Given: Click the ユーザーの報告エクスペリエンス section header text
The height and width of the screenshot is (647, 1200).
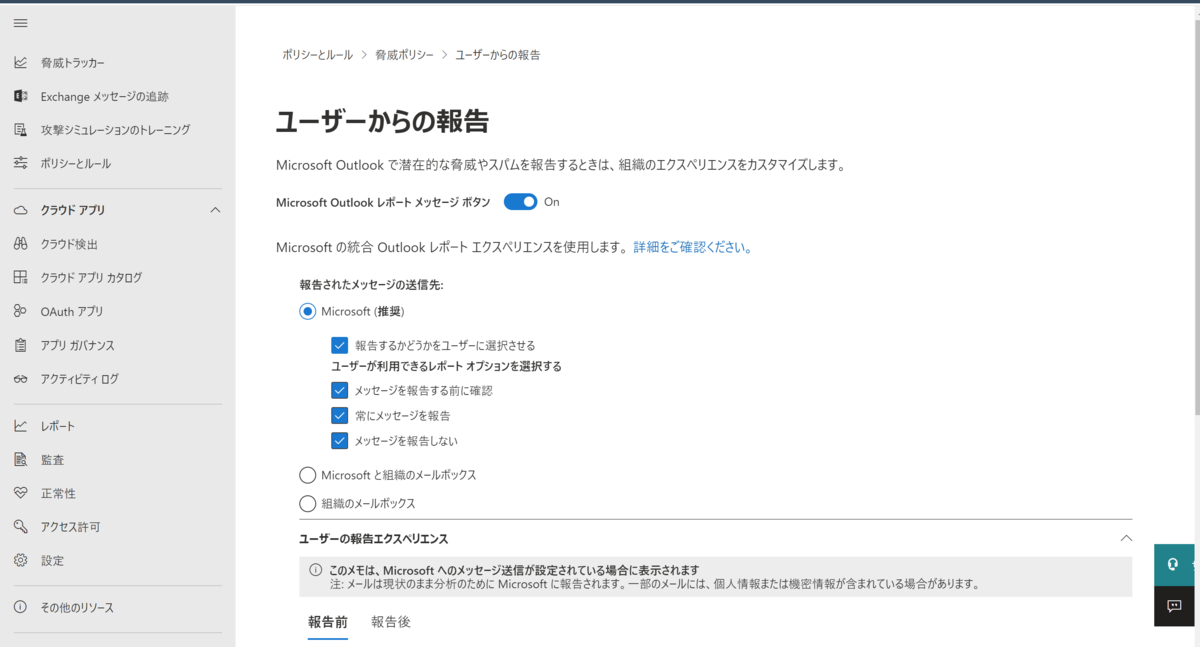Looking at the screenshot, I should pyautogui.click(x=374, y=539).
